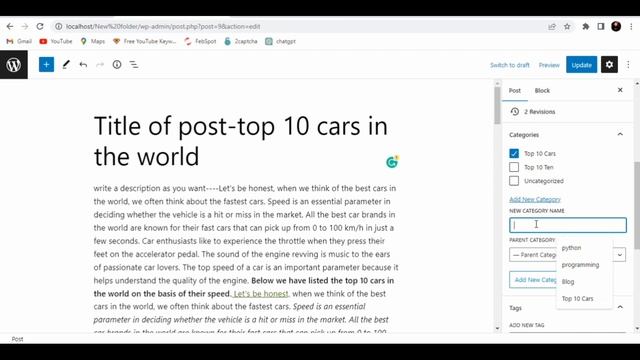Open the Gmail bookmark
Image resolution: width=640 pixels, height=360 pixels.
click(19, 41)
